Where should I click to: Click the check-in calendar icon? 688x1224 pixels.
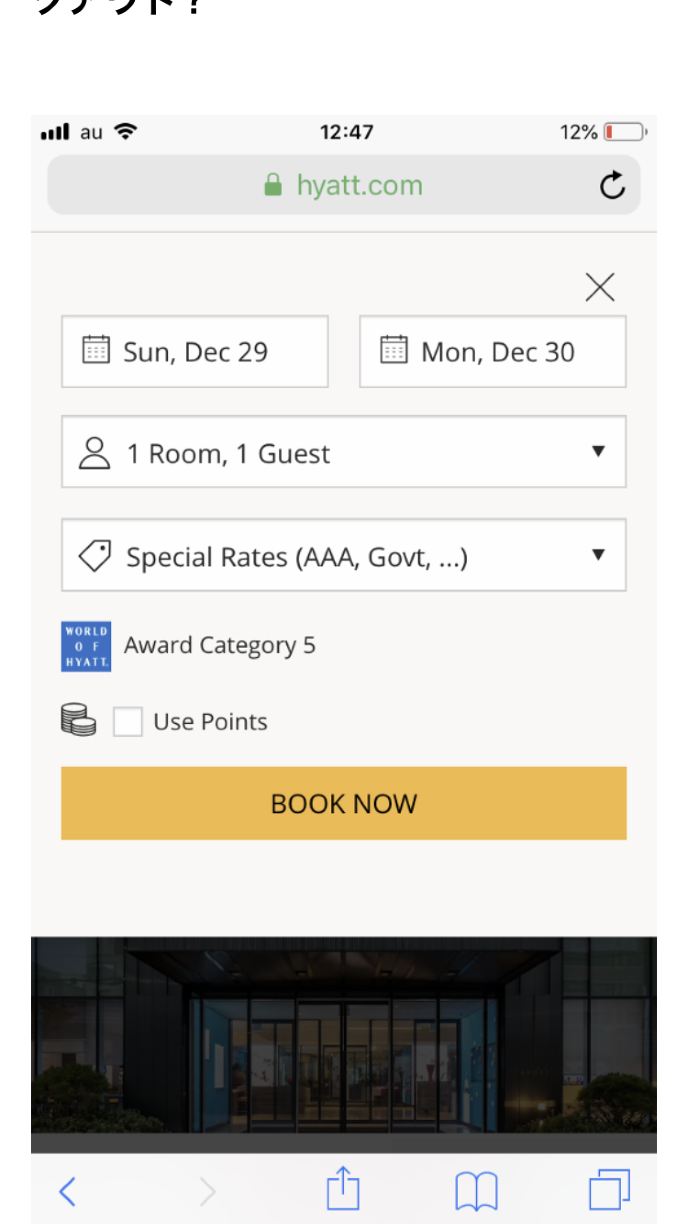point(96,350)
